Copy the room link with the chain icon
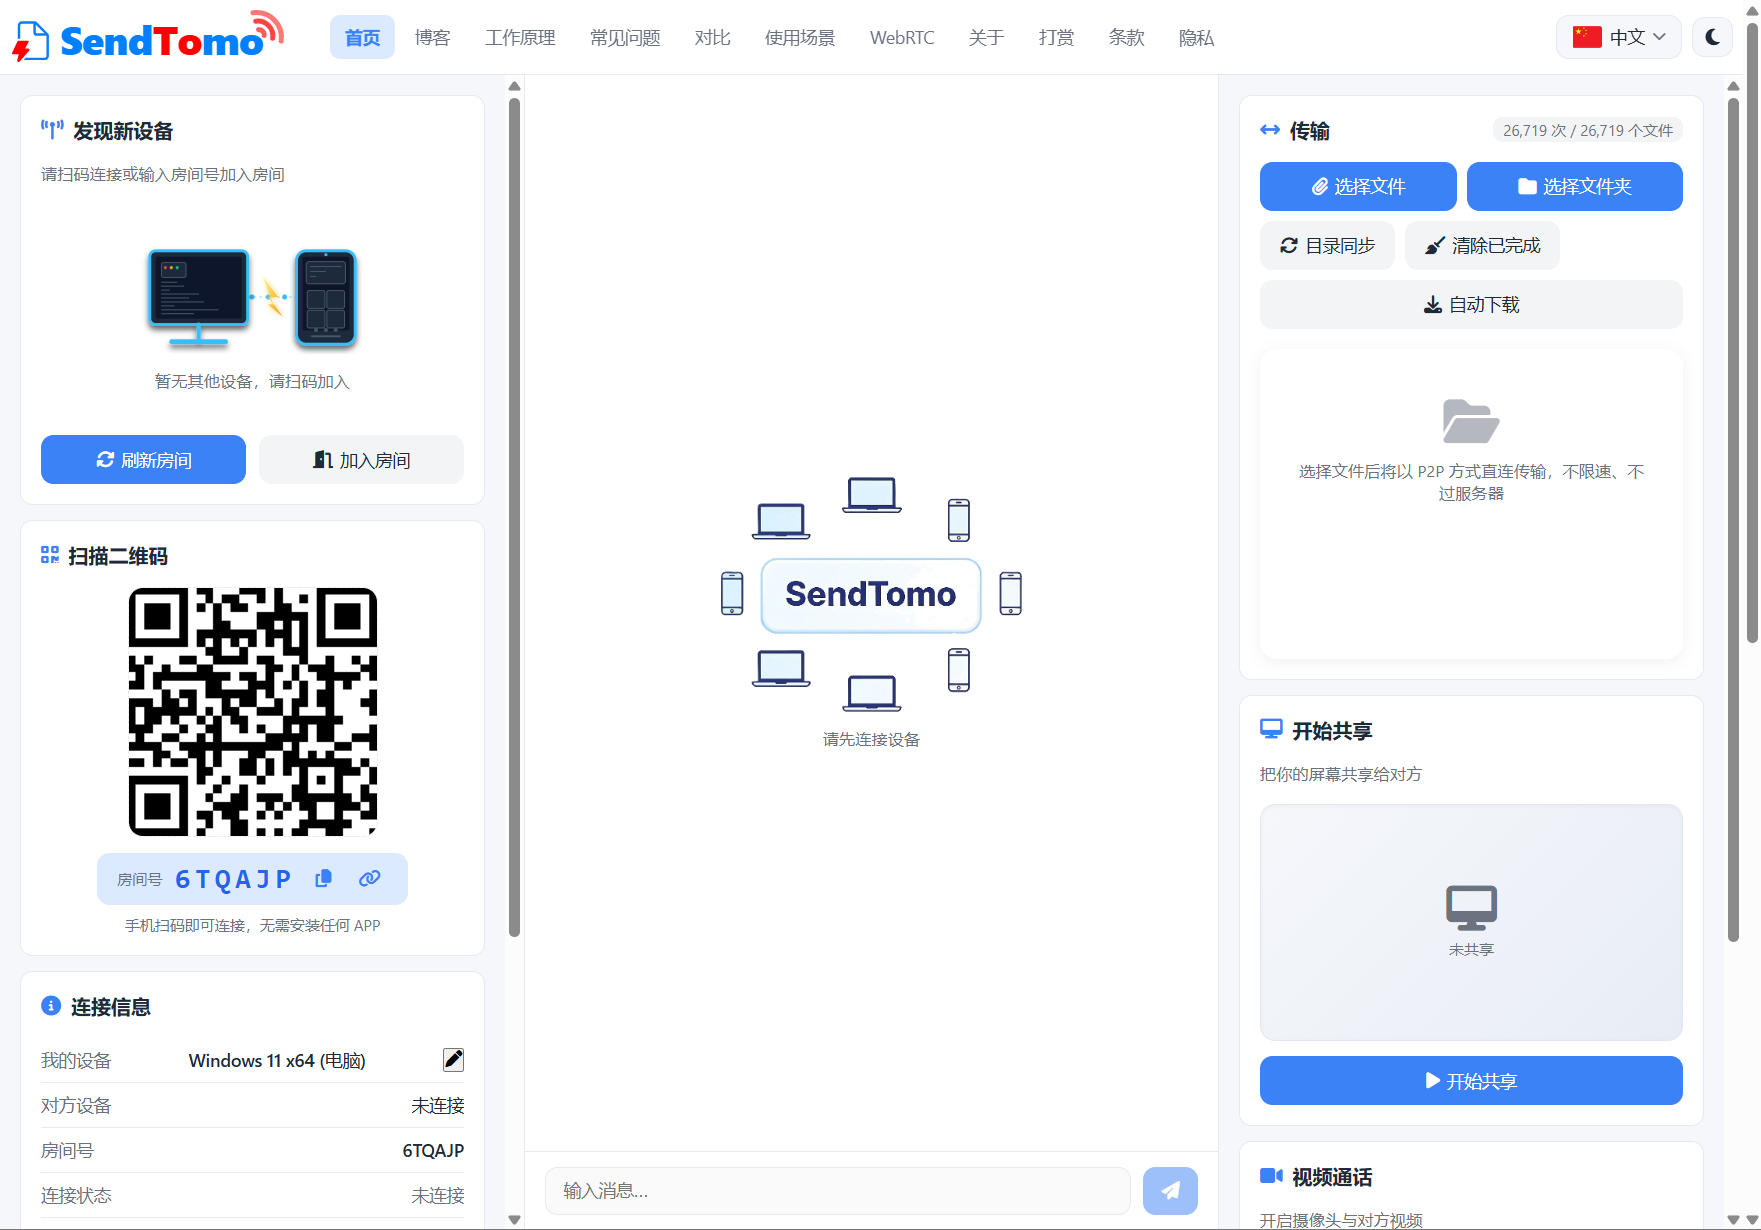This screenshot has height=1230, width=1761. pos(369,878)
